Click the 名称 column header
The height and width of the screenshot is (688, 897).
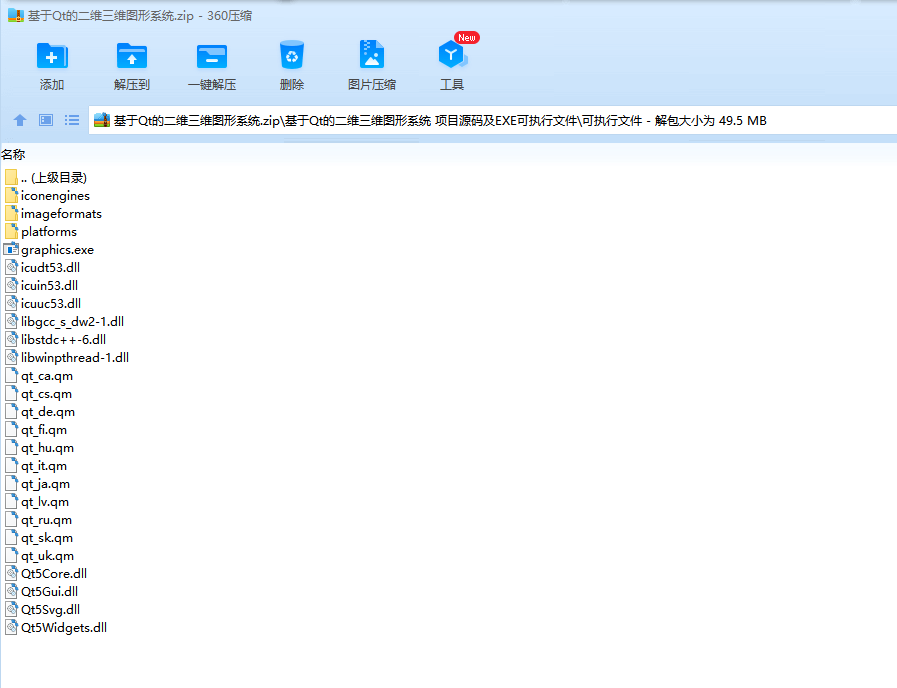click(13, 154)
